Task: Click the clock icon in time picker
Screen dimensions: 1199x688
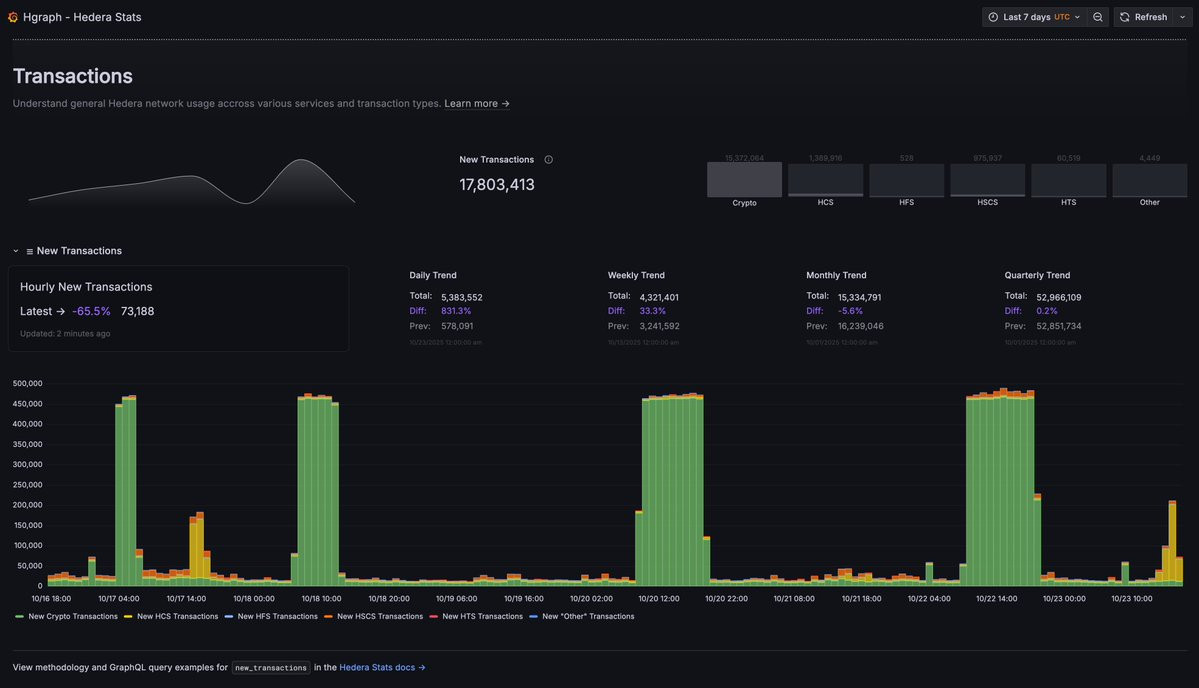Action: 993,17
